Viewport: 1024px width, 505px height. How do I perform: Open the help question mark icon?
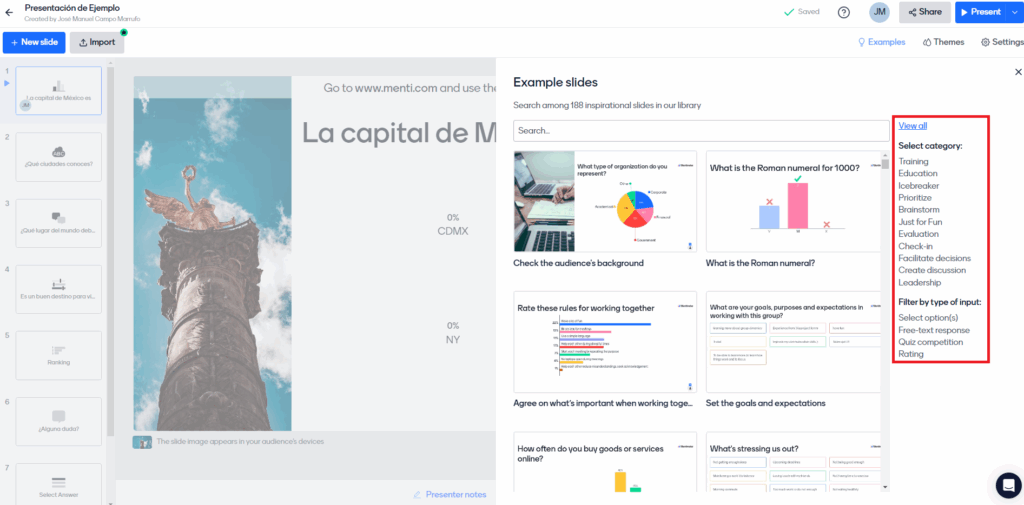[x=844, y=12]
